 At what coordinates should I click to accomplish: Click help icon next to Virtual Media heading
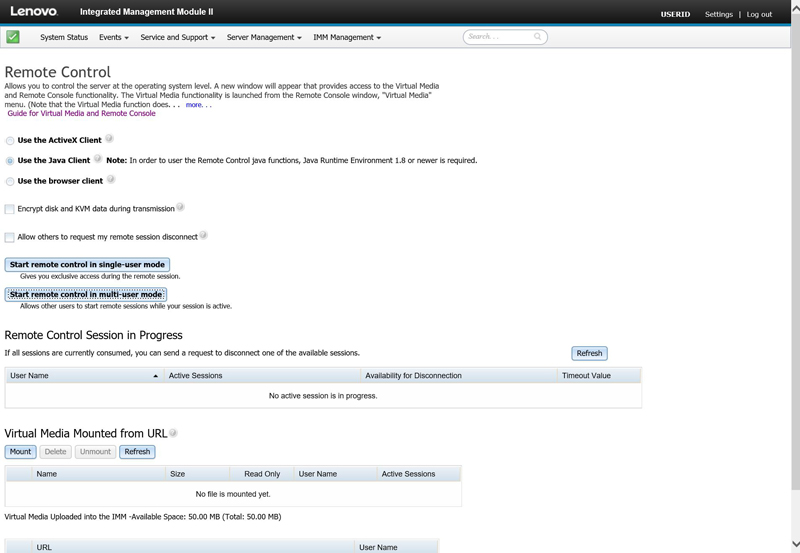[x=173, y=433]
